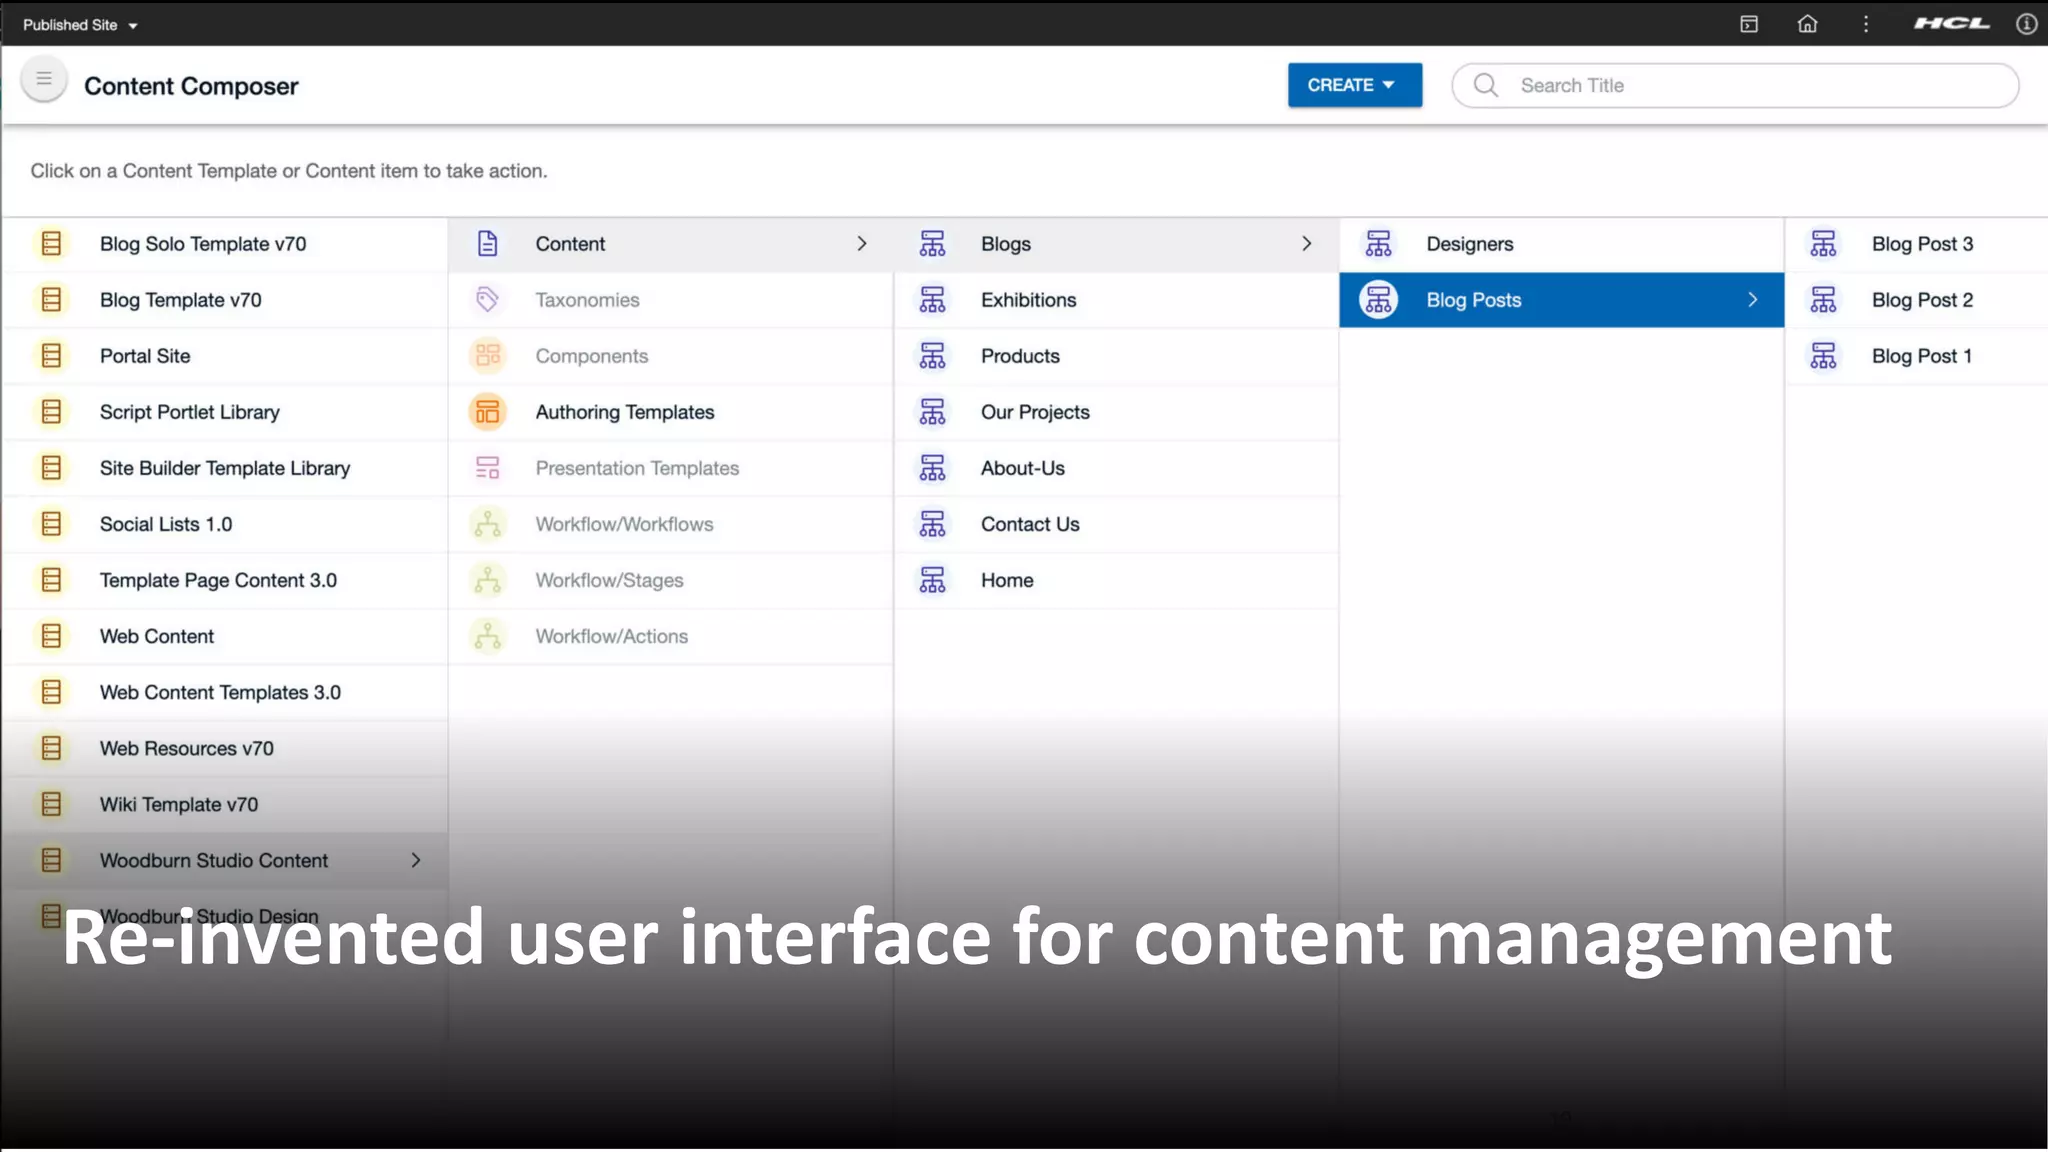
Task: Select Web Resources v70 library
Action: coord(225,748)
